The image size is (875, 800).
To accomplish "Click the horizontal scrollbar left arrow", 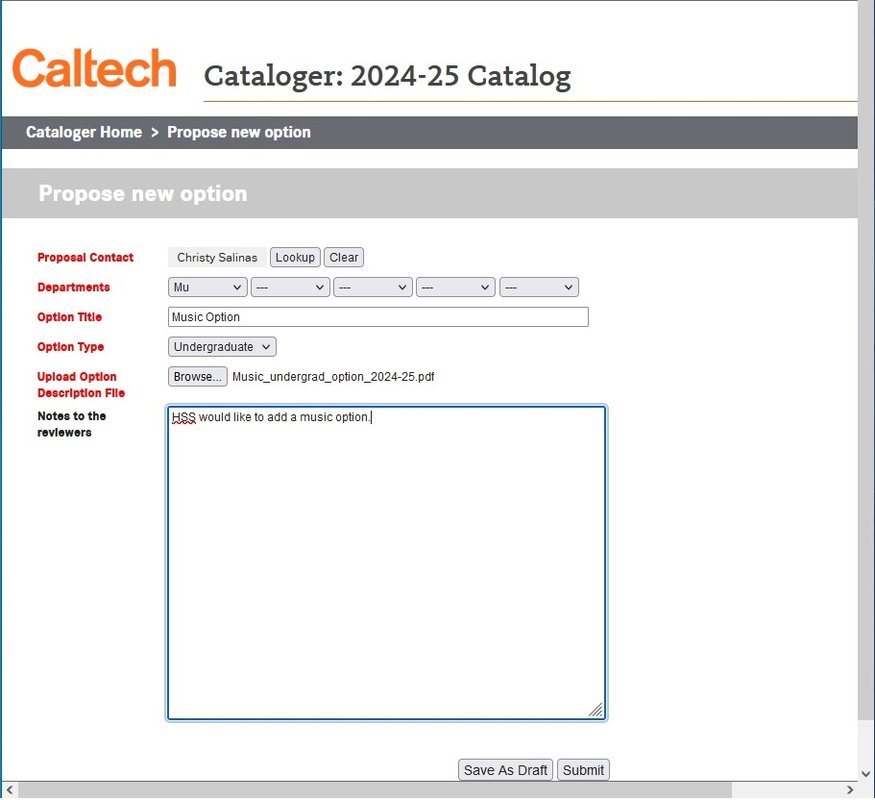I will [9, 791].
